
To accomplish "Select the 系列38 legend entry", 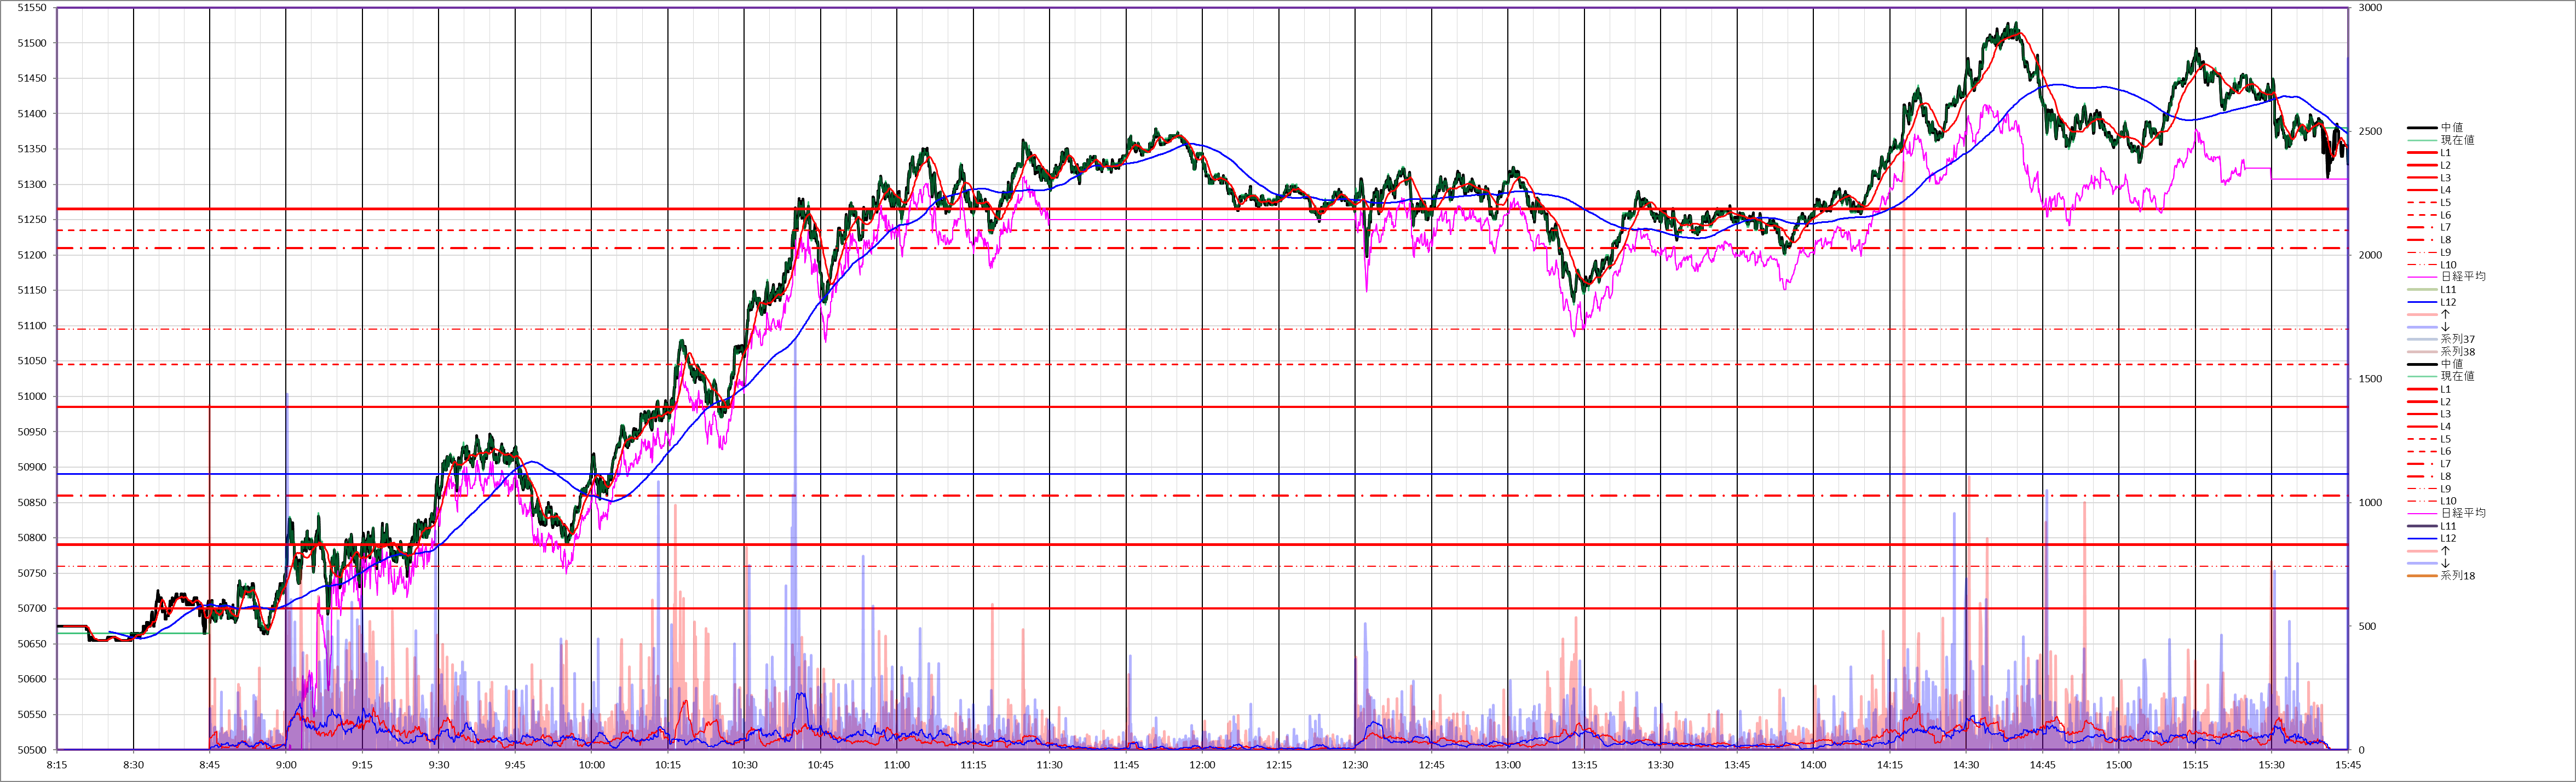I will pyautogui.click(x=2457, y=352).
